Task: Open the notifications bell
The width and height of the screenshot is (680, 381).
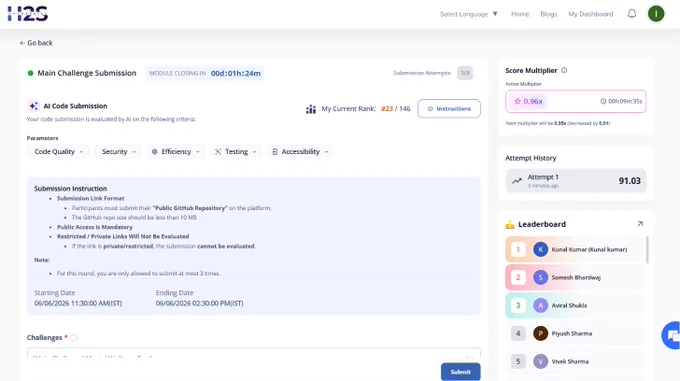Action: pyautogui.click(x=632, y=14)
